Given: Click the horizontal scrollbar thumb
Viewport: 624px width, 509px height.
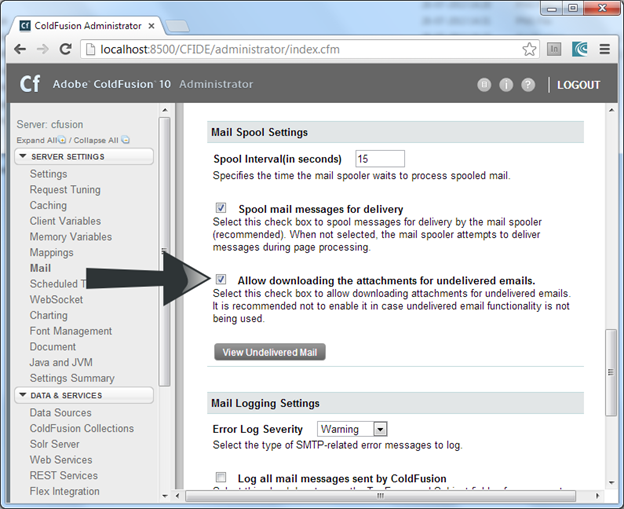Looking at the screenshot, I should pos(380,496).
